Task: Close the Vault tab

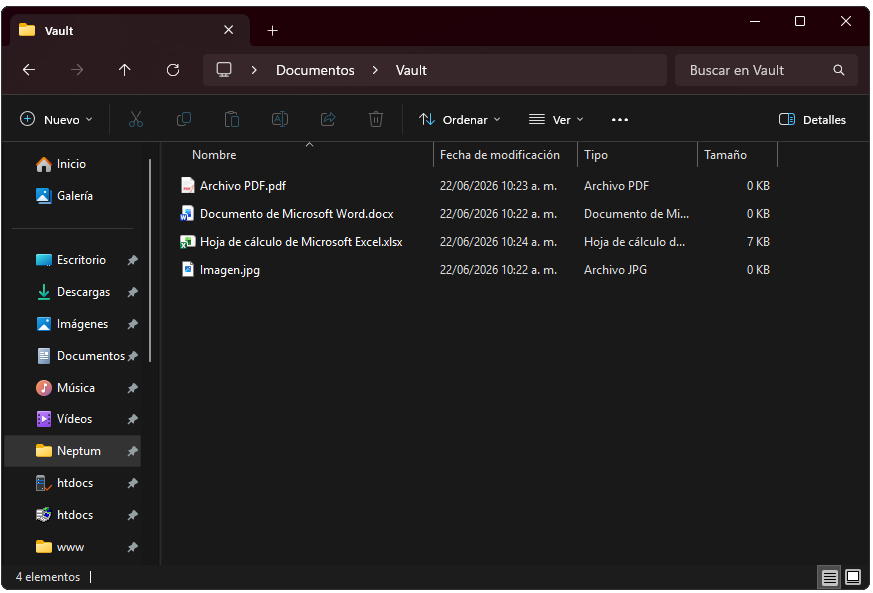Action: [x=228, y=30]
